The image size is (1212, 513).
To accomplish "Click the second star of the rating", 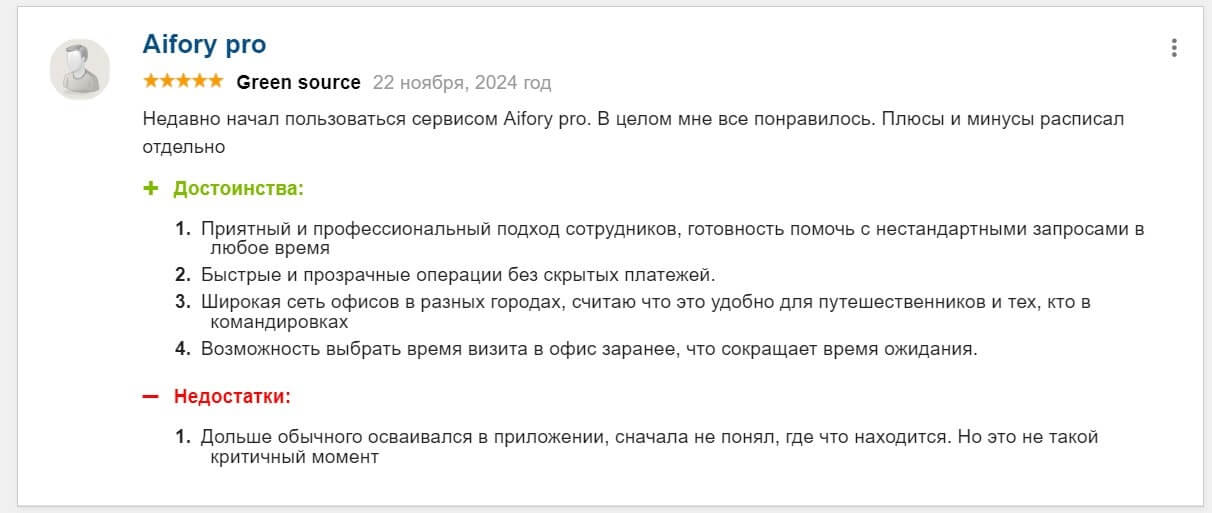I will (167, 81).
